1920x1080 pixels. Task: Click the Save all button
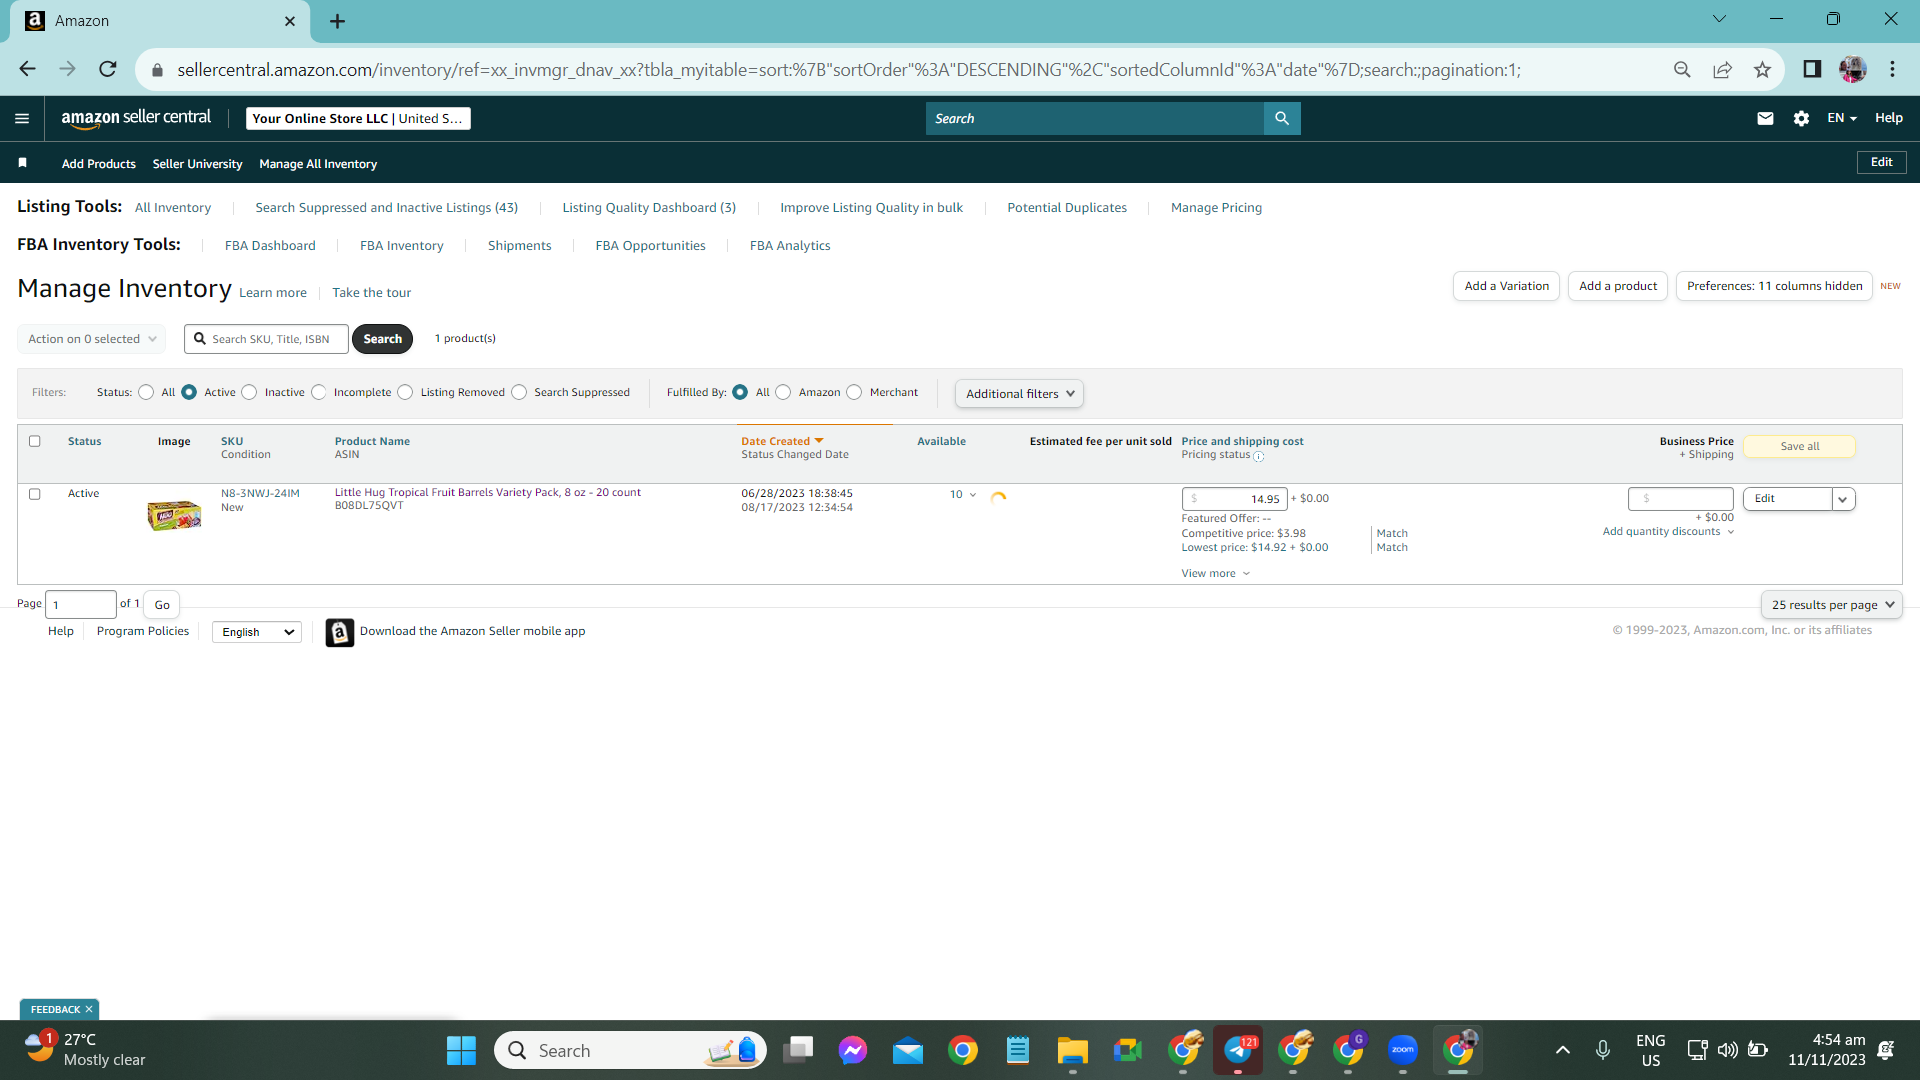coord(1799,447)
